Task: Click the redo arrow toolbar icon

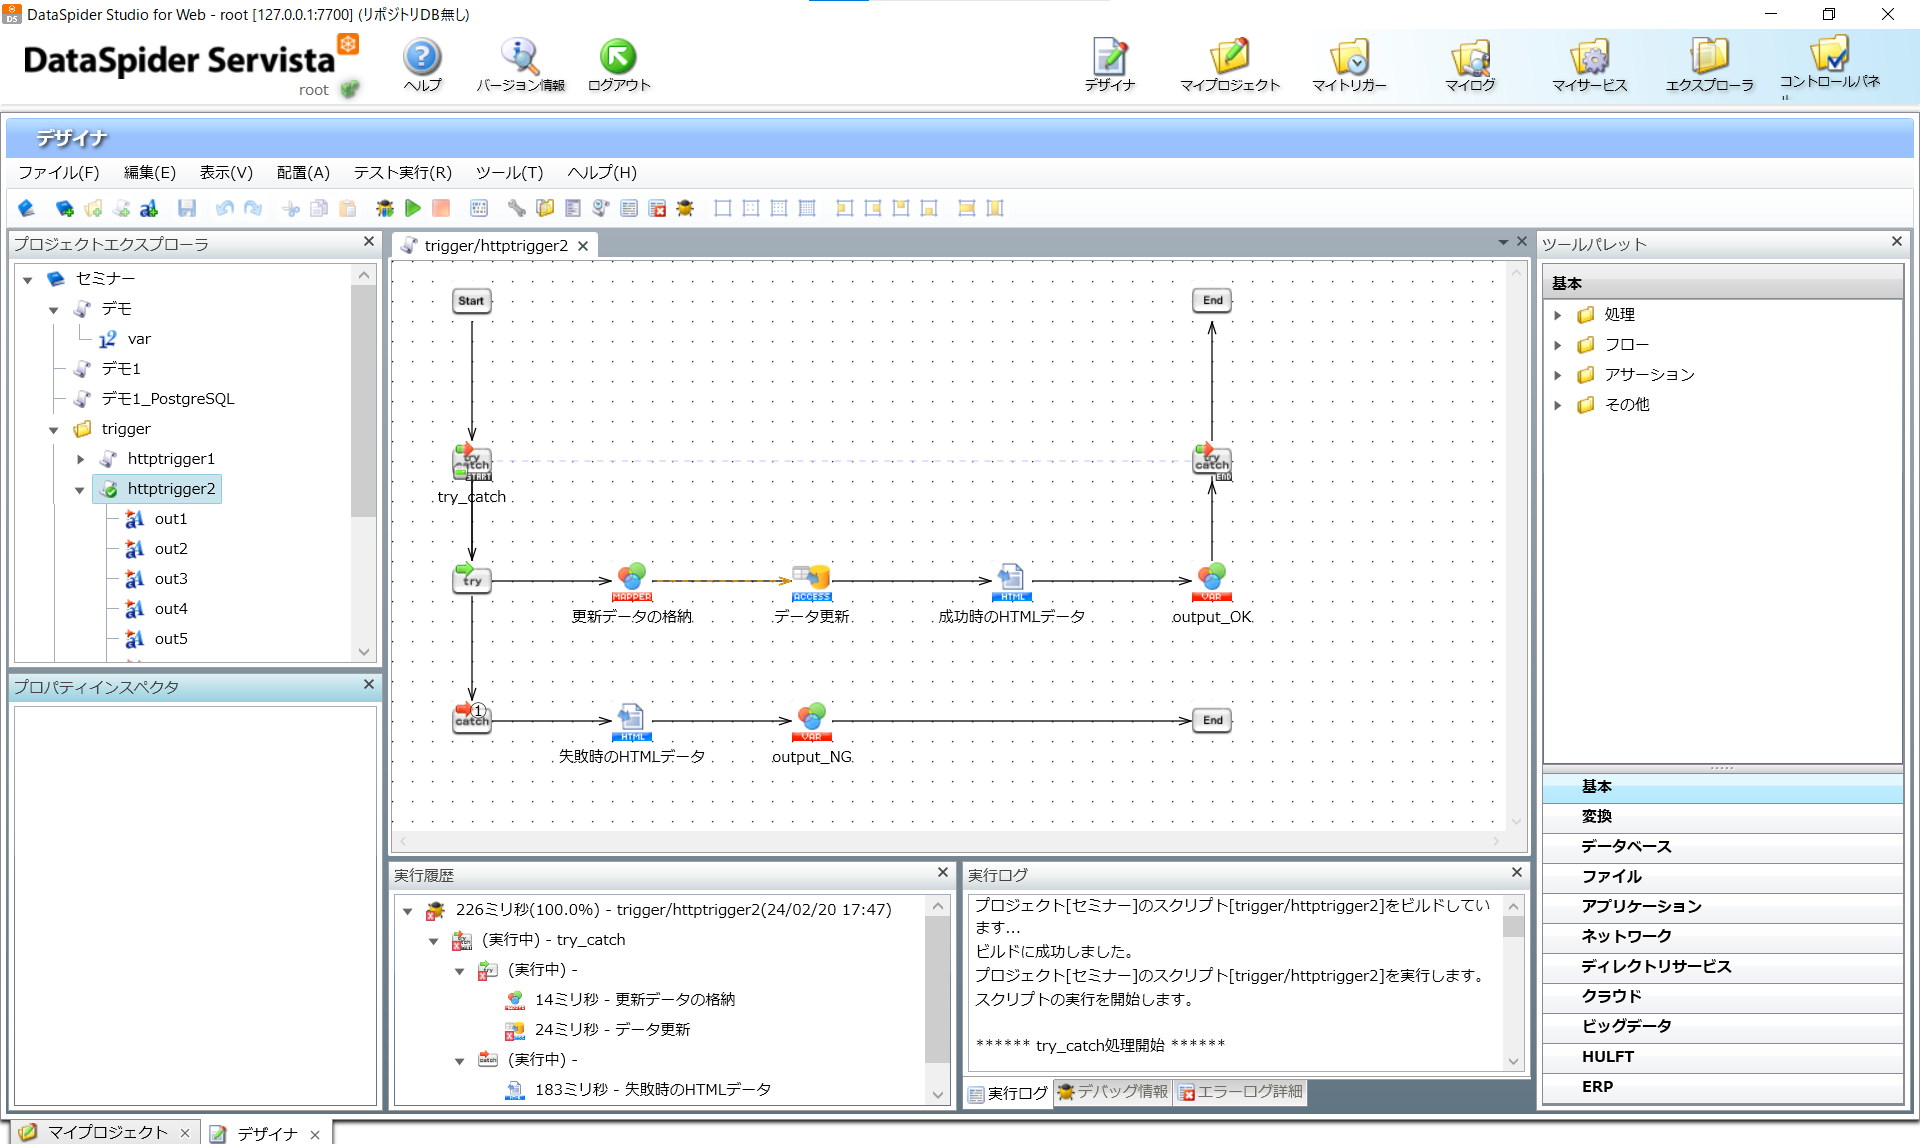Action: click(x=253, y=208)
